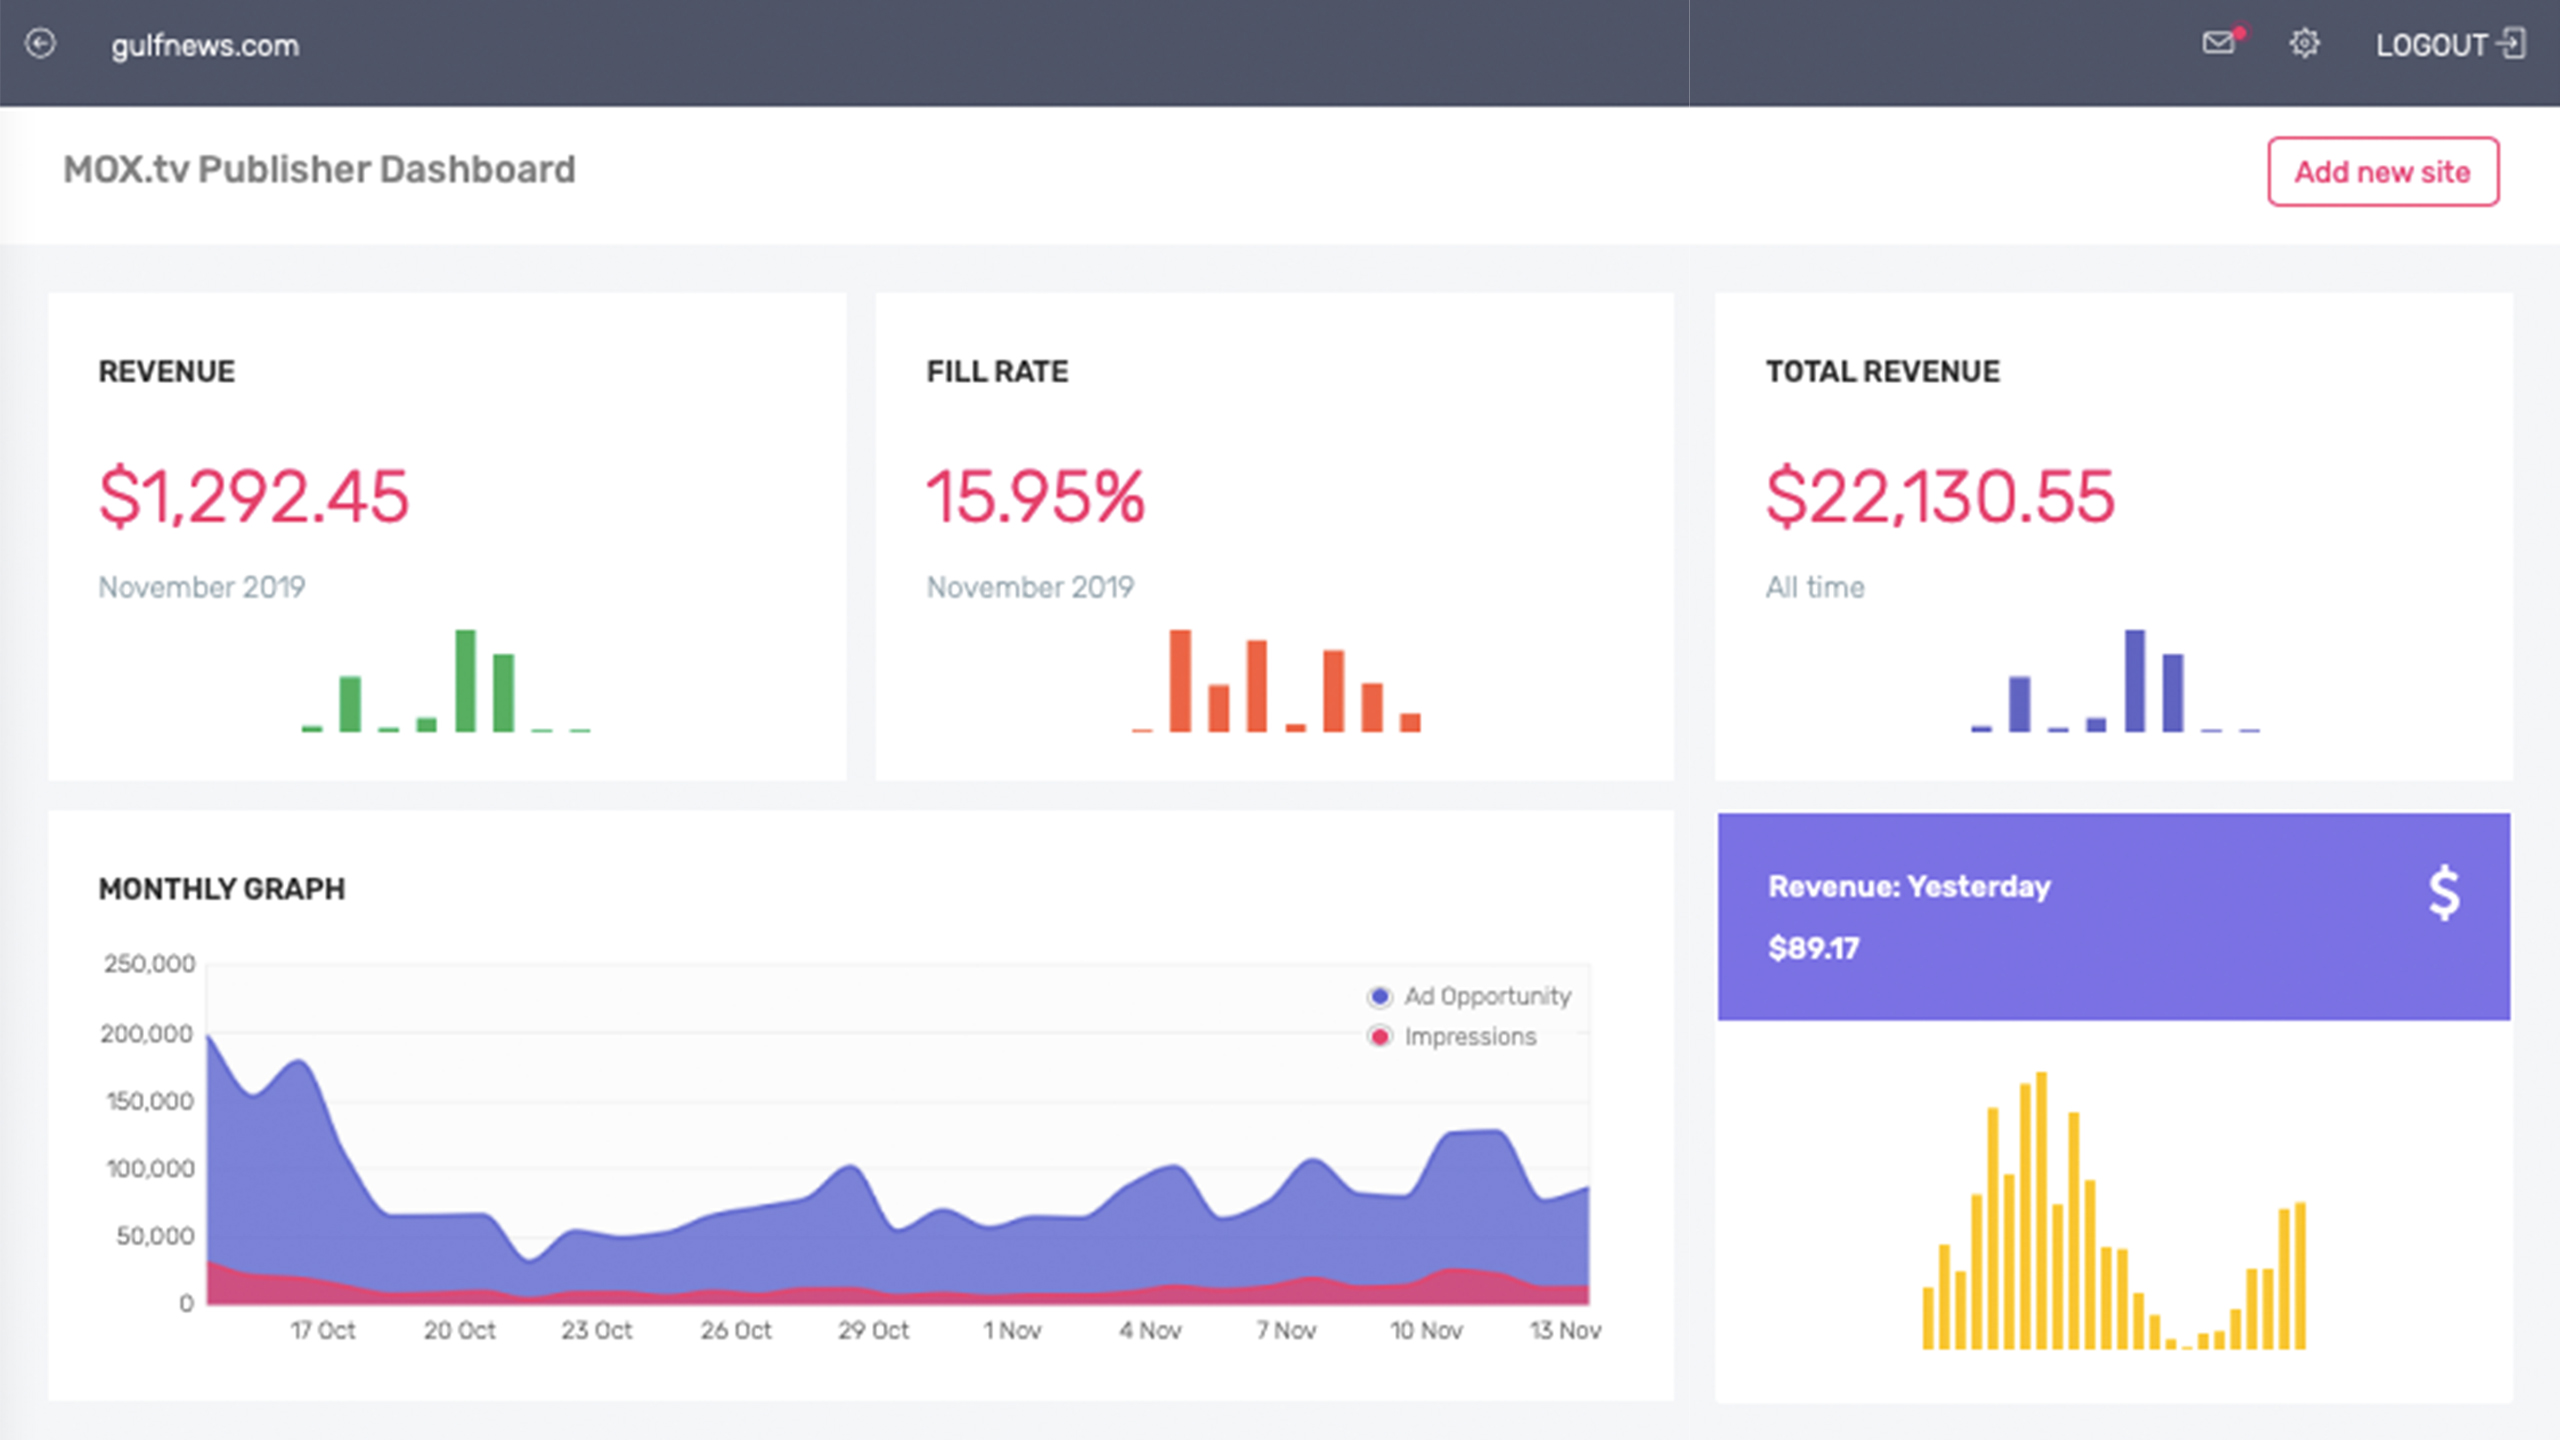2560x1440 pixels.
Task: Click the tallest purple total revenue bar
Action: (x=2134, y=681)
